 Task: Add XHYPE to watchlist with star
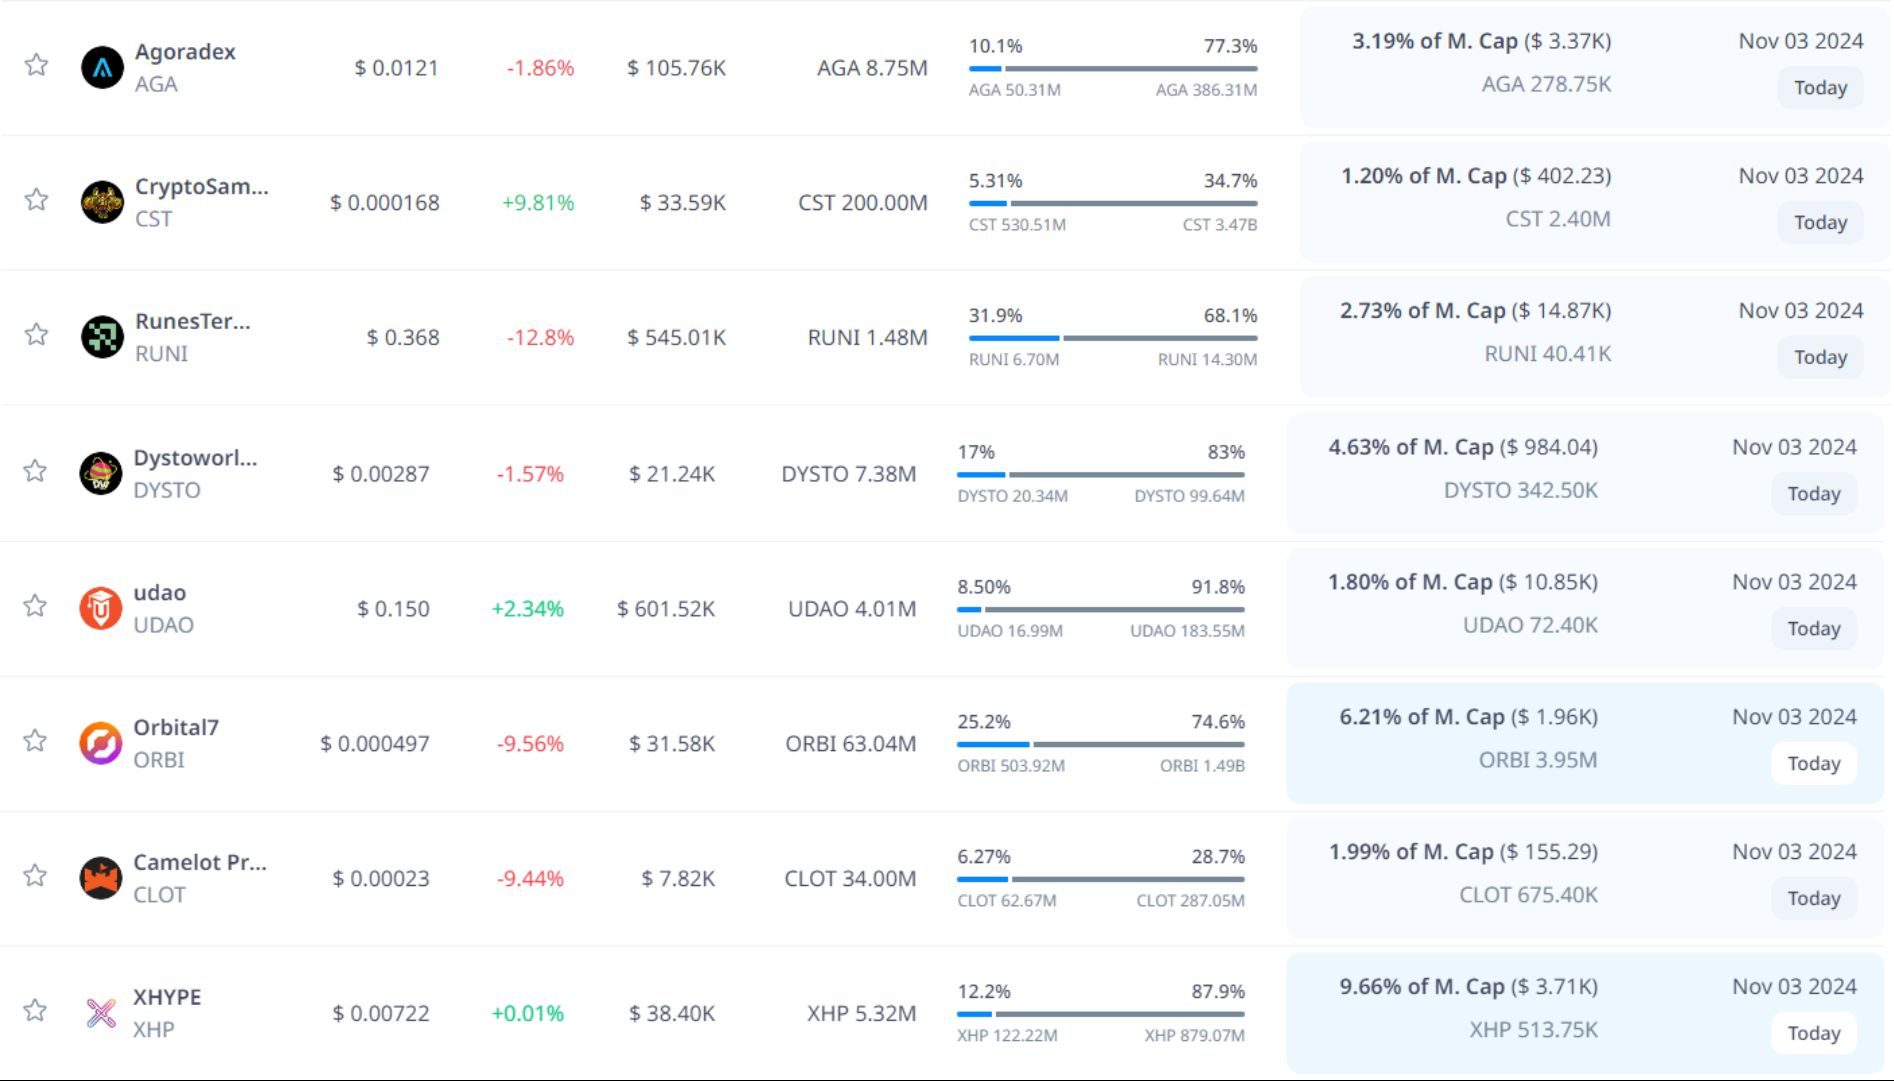[36, 1011]
